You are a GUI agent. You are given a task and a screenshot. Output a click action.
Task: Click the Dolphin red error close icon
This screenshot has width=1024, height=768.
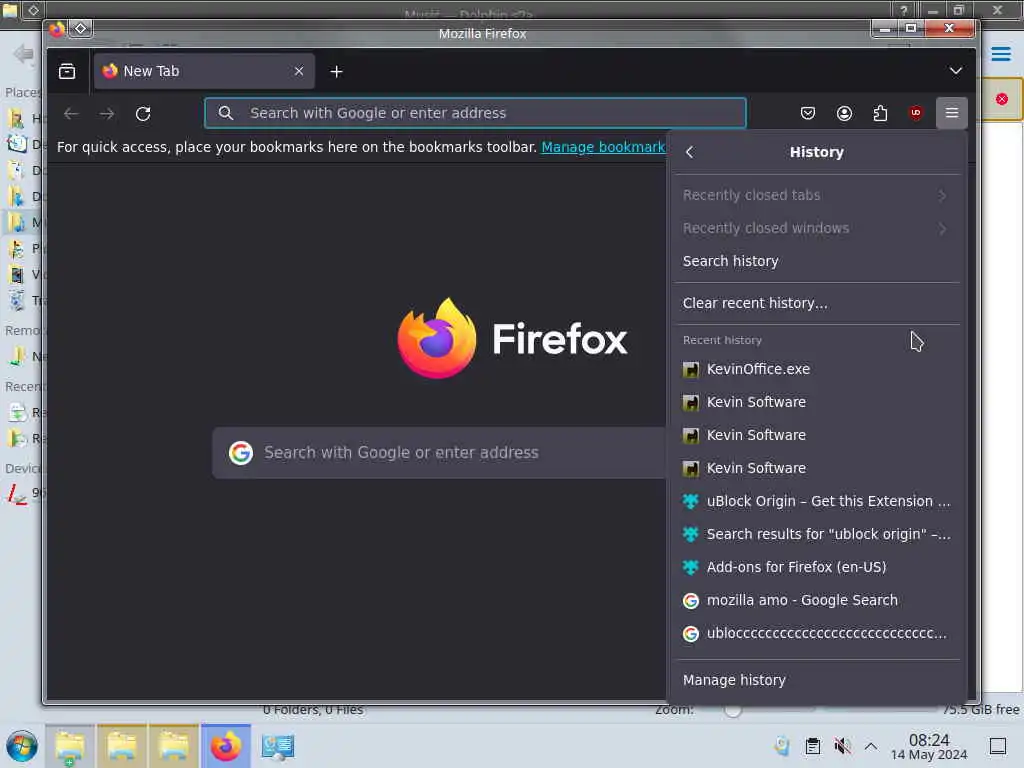click(x=1002, y=99)
